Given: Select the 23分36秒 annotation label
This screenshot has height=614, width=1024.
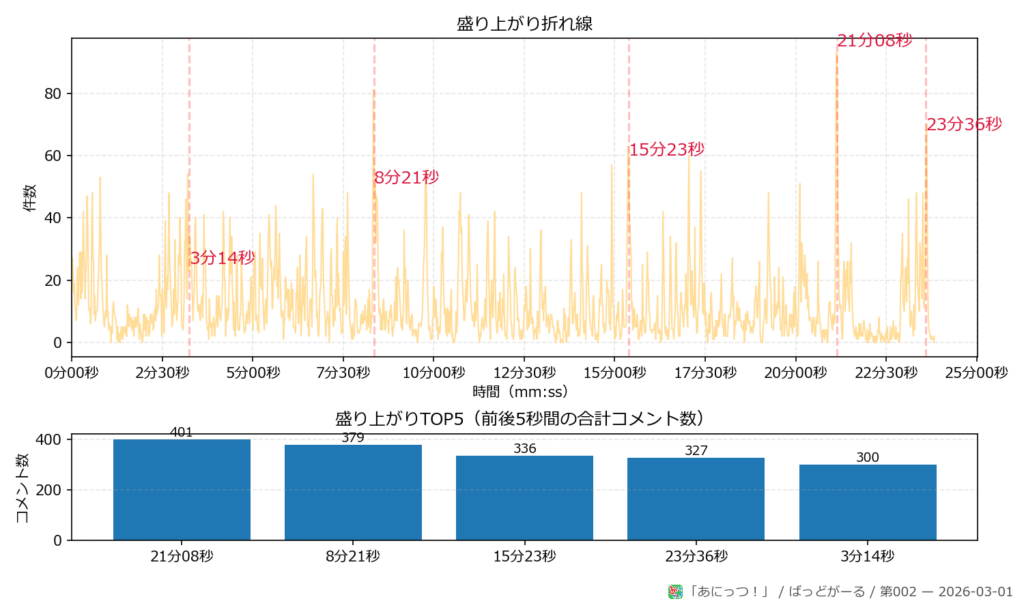Looking at the screenshot, I should point(963,124).
